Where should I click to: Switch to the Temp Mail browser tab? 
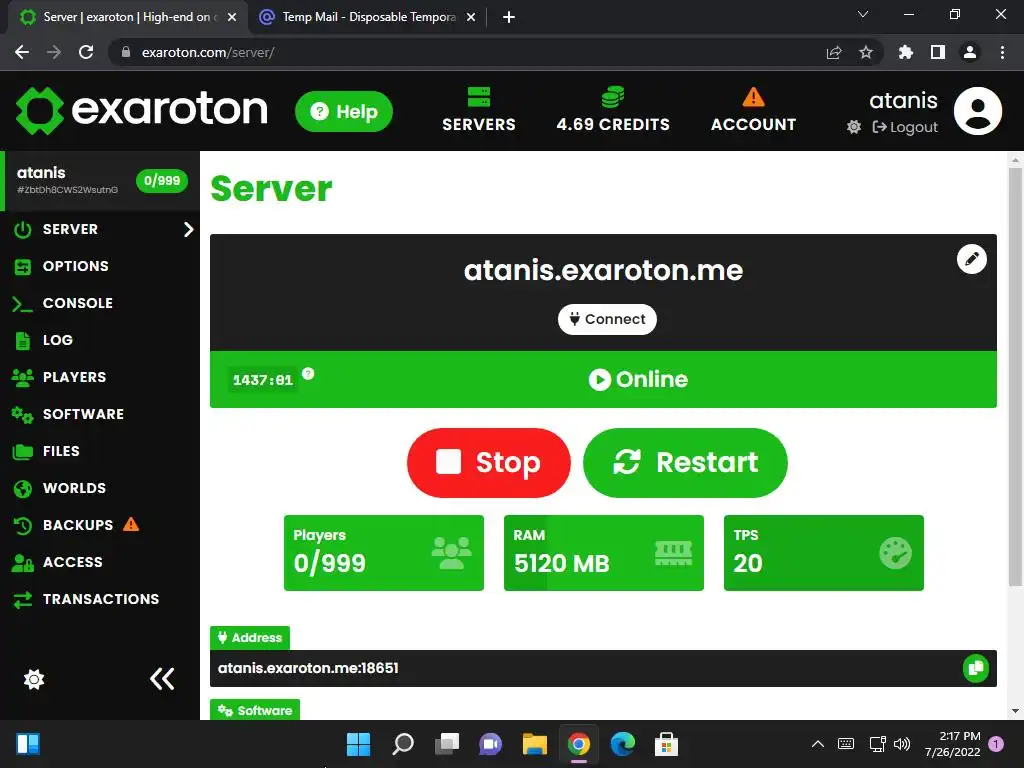coord(368,17)
